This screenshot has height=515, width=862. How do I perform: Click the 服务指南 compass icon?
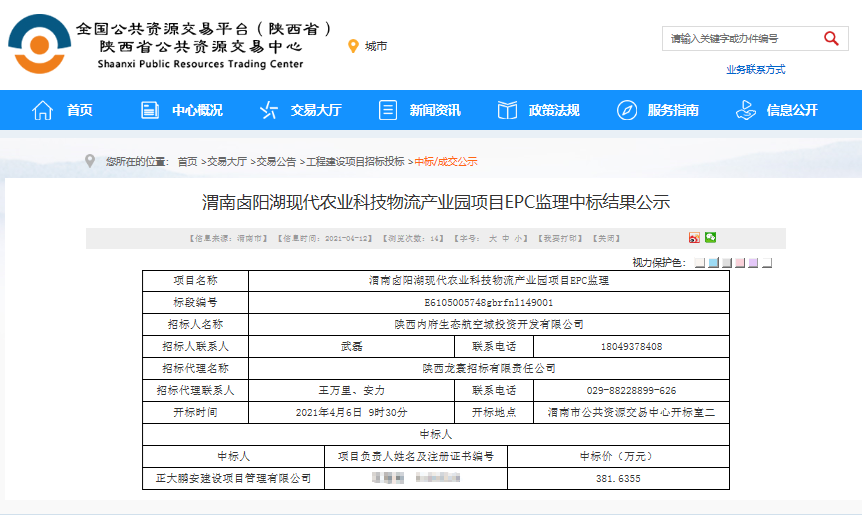click(x=627, y=110)
